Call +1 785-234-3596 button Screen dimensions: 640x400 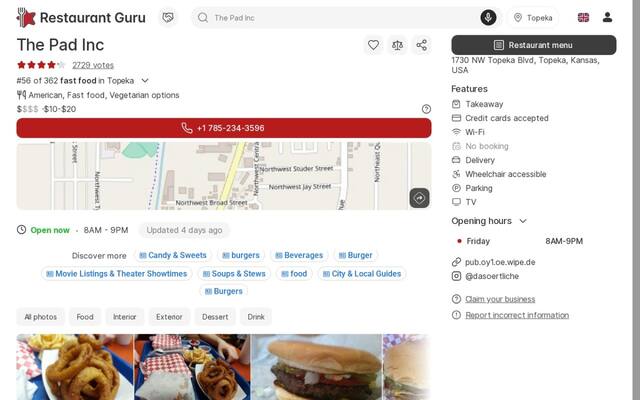click(x=224, y=128)
